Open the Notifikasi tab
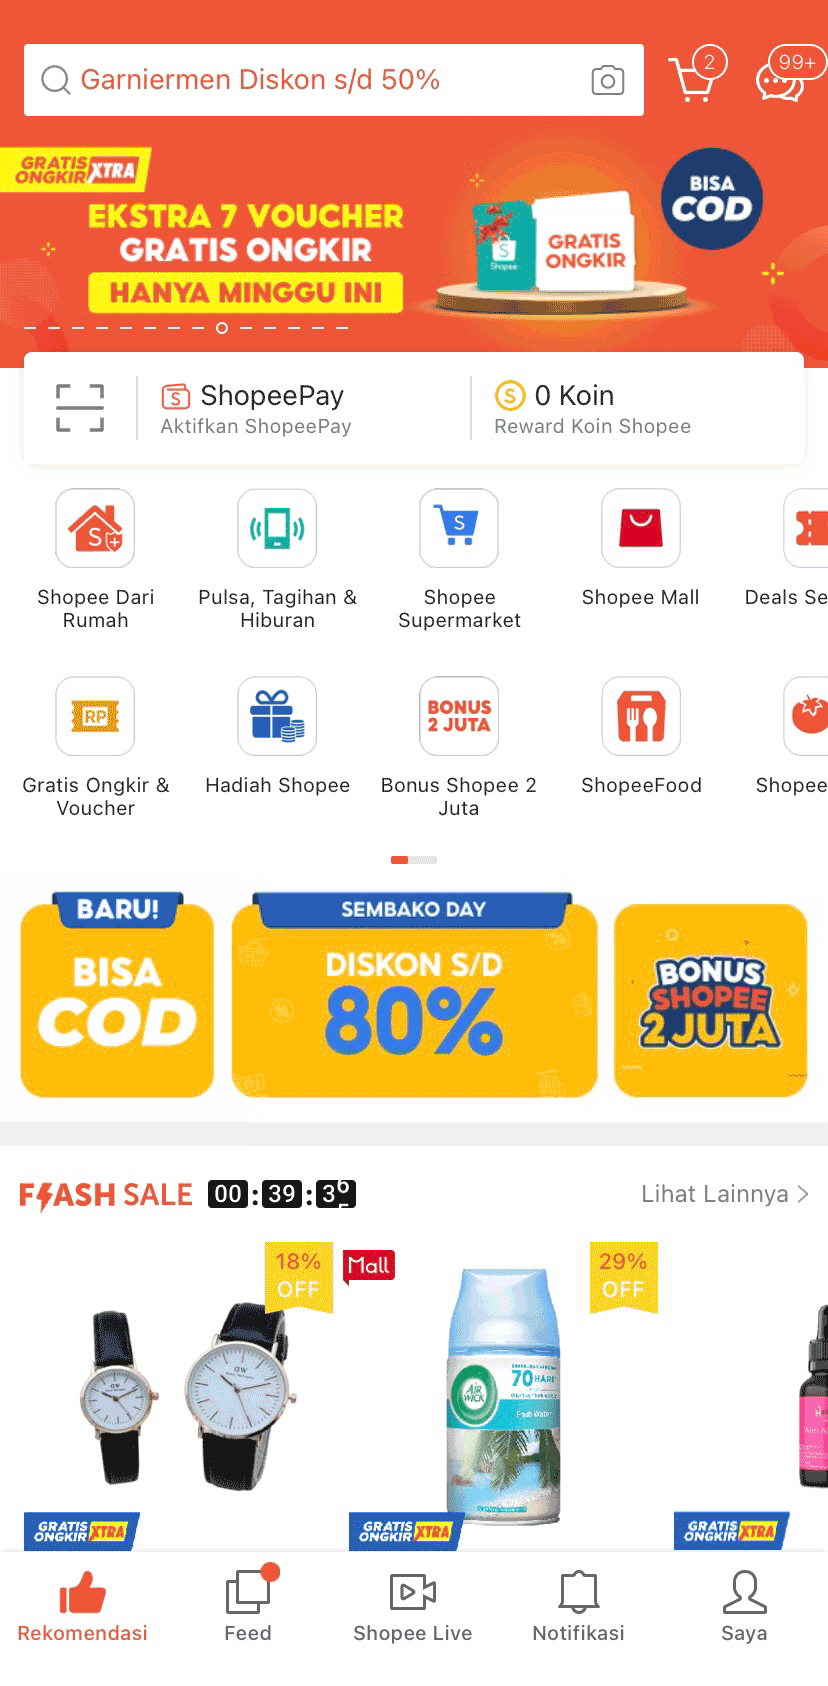The height and width of the screenshot is (1686, 828). [x=578, y=1604]
